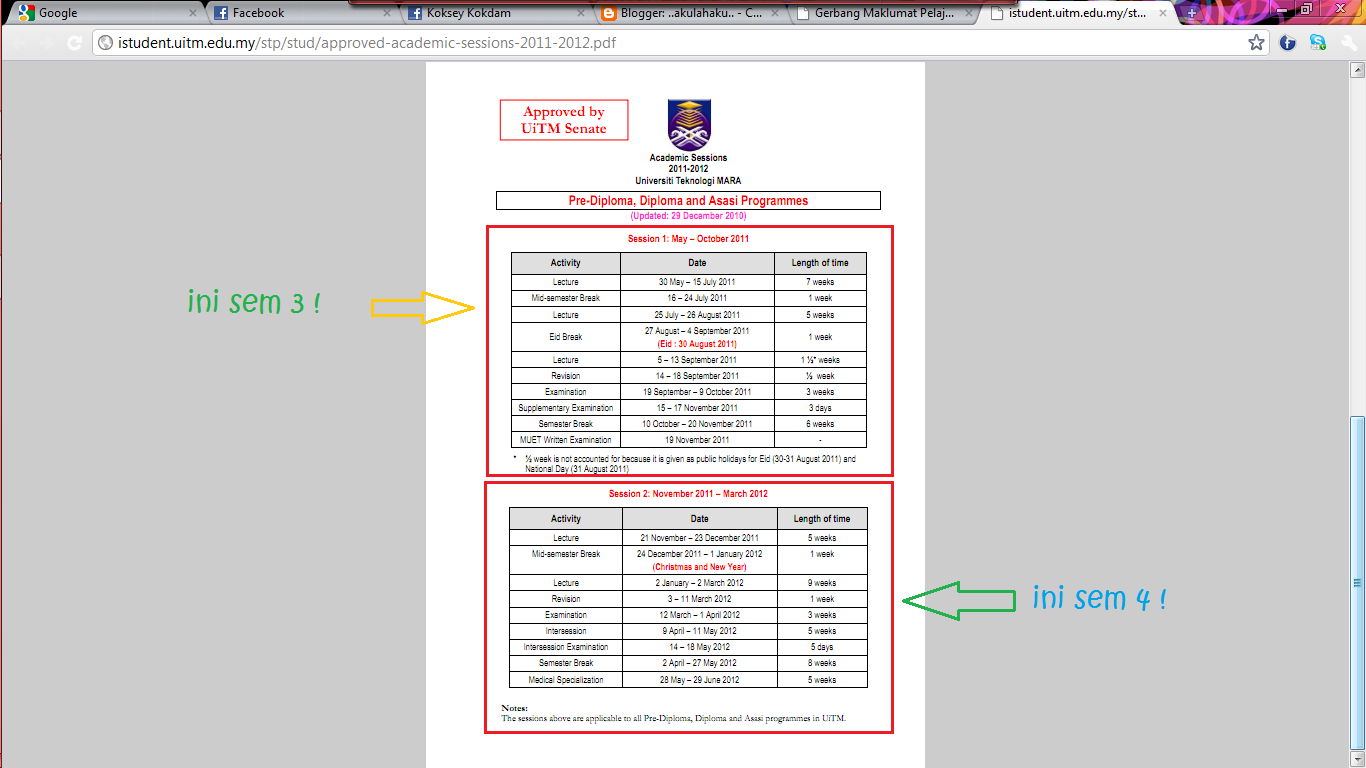Click the 'Eid Break' activity cell
1366x768 pixels.
[566, 337]
